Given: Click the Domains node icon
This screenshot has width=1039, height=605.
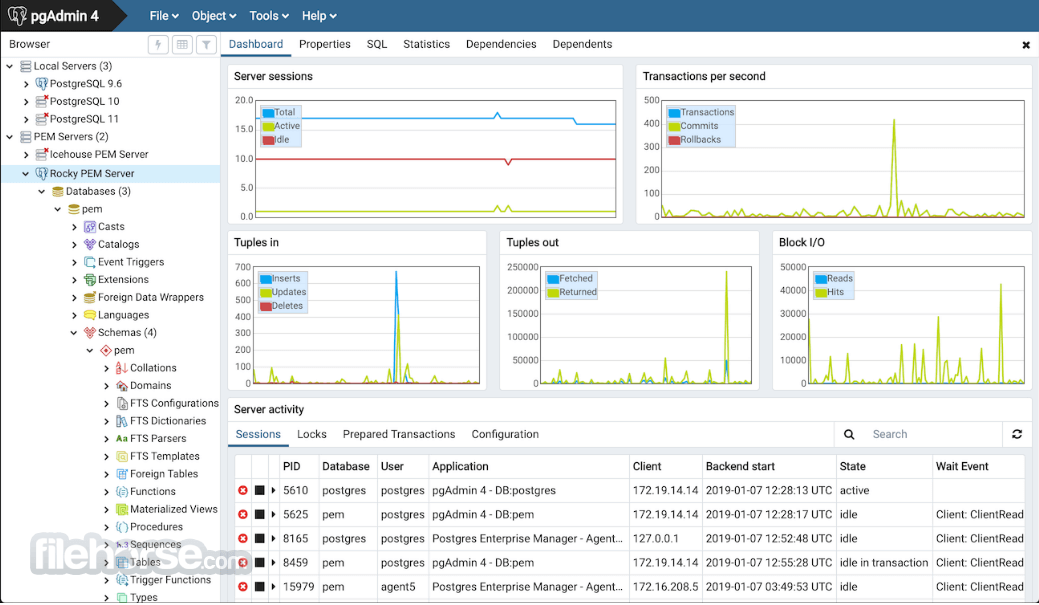Looking at the screenshot, I should click(121, 386).
